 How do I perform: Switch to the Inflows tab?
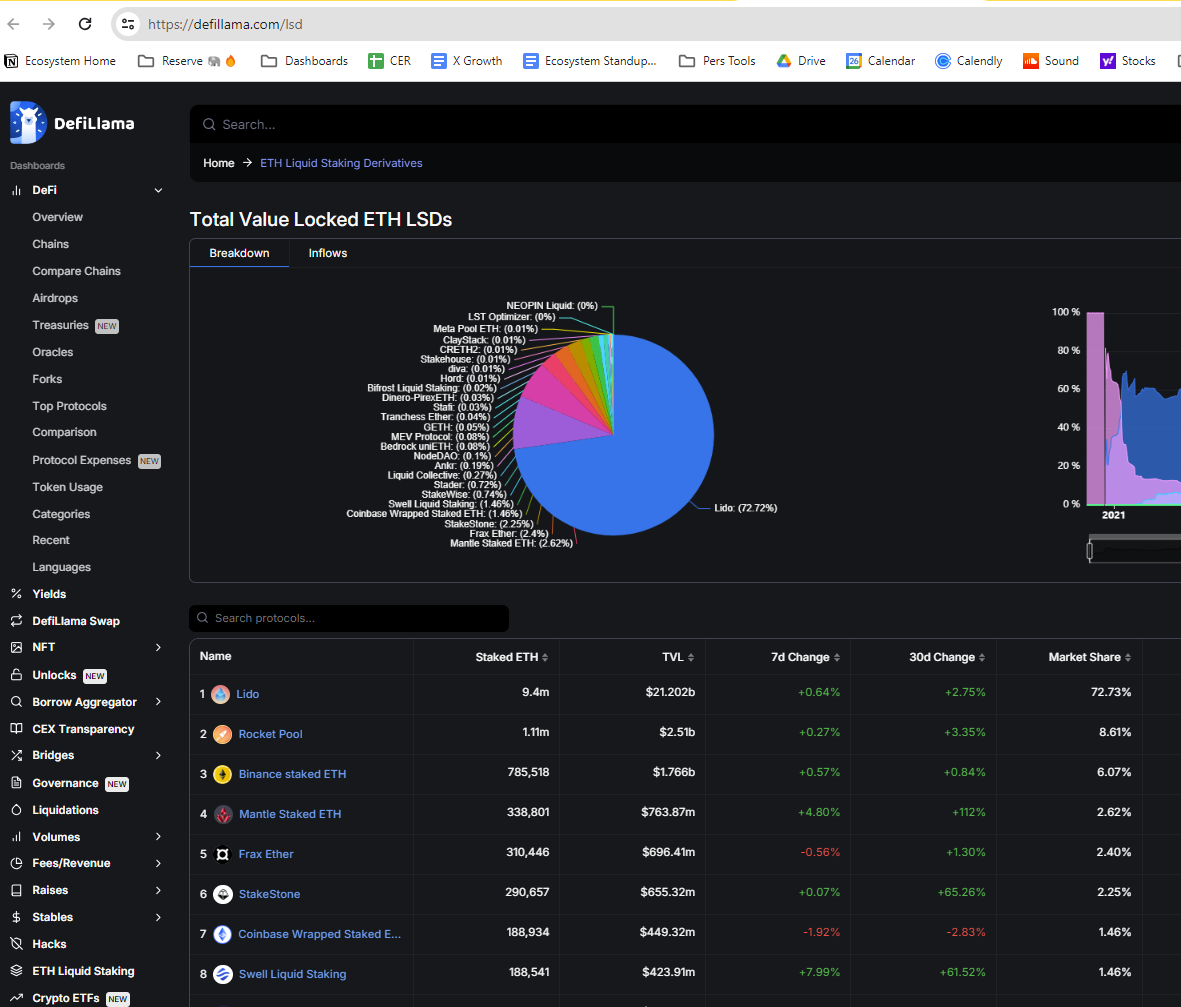point(328,253)
